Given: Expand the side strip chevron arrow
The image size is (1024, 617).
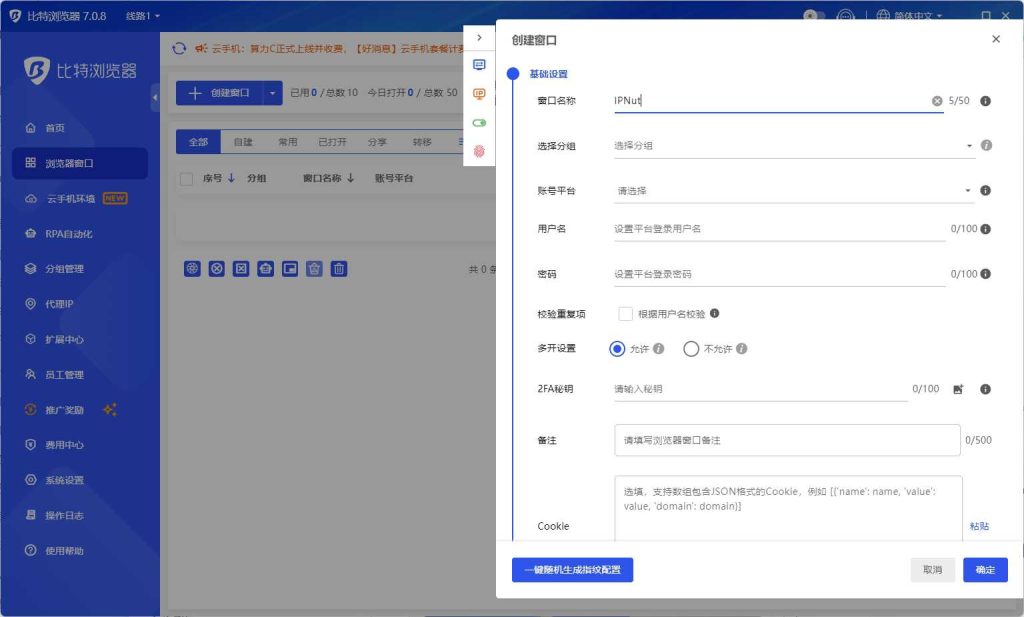Looking at the screenshot, I should pos(479,38).
